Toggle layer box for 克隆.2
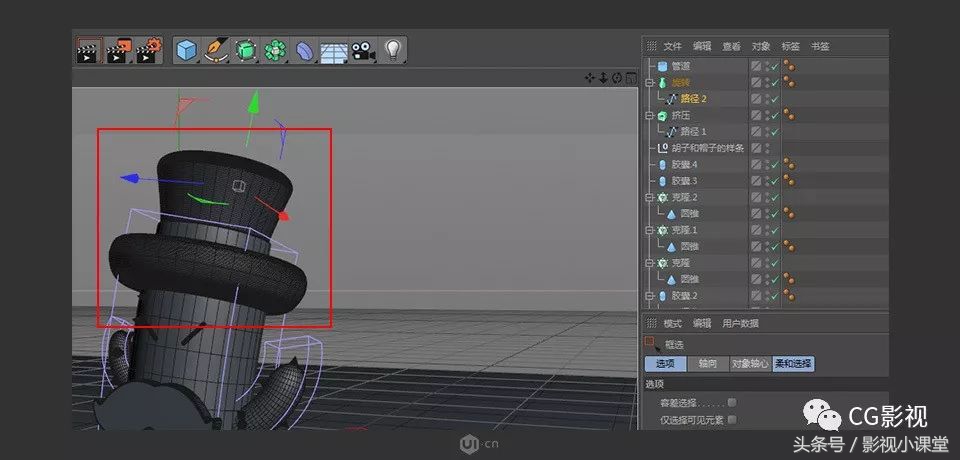 coord(757,197)
